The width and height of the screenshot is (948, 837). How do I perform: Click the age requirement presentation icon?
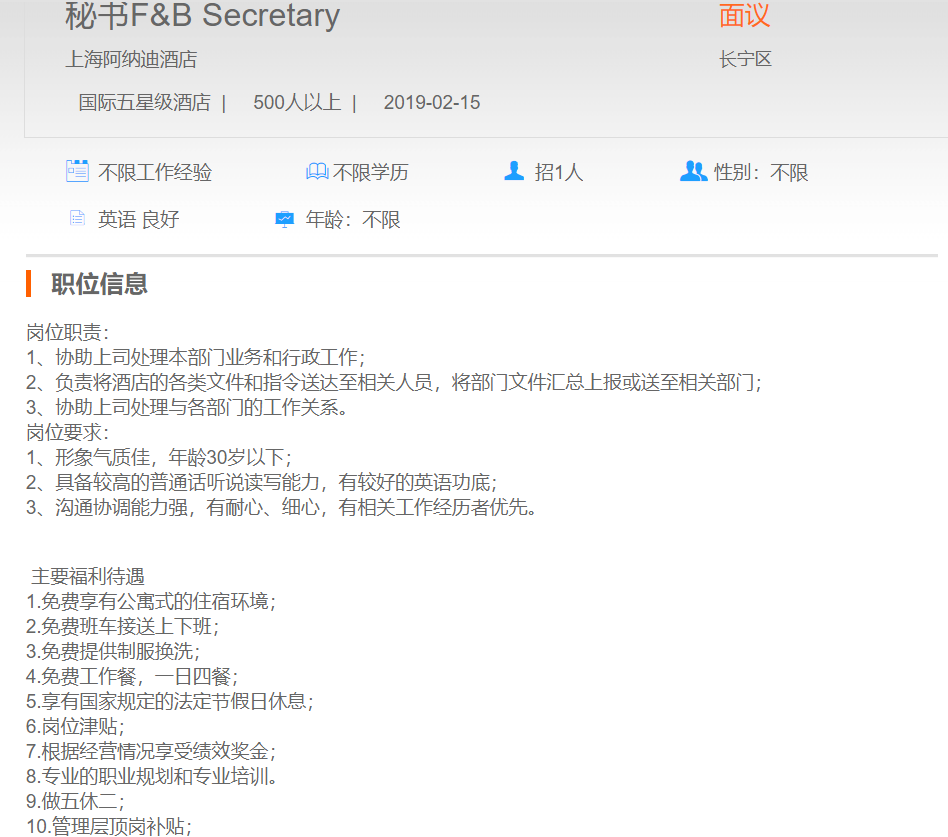tap(285, 219)
